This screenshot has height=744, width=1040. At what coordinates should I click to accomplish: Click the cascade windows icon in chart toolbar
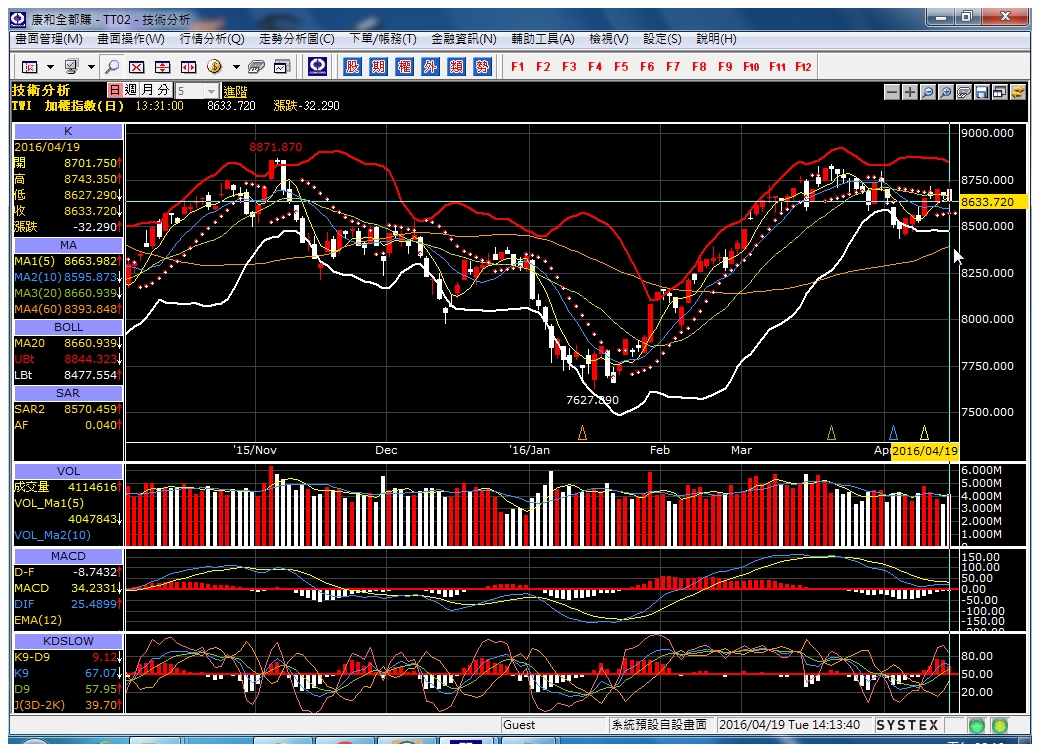1000,92
